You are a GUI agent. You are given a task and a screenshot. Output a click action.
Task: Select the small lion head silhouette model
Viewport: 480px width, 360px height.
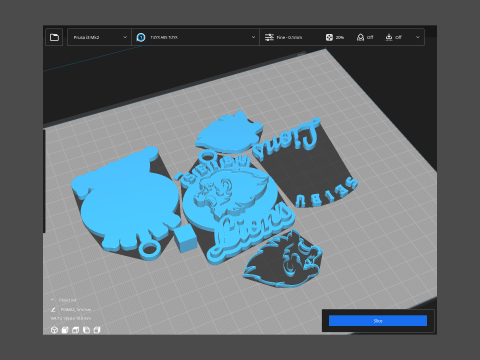coord(229,133)
